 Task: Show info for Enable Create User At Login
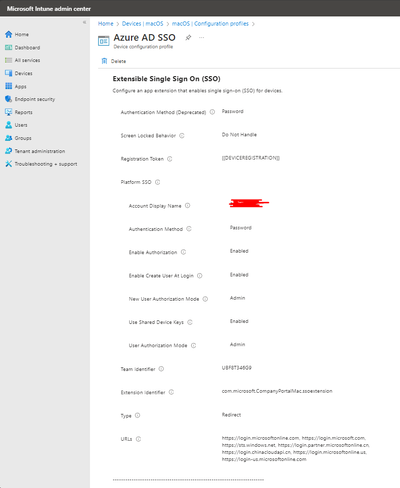coord(200,276)
